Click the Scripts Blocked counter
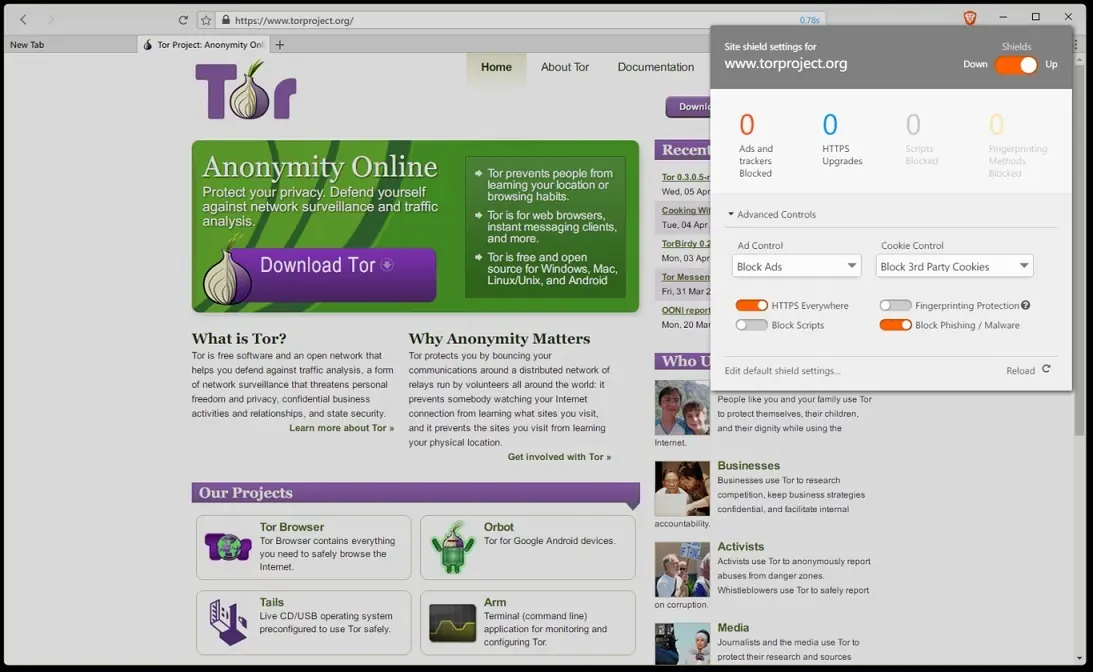Screen dimensions: 1093x672 [x=921, y=139]
